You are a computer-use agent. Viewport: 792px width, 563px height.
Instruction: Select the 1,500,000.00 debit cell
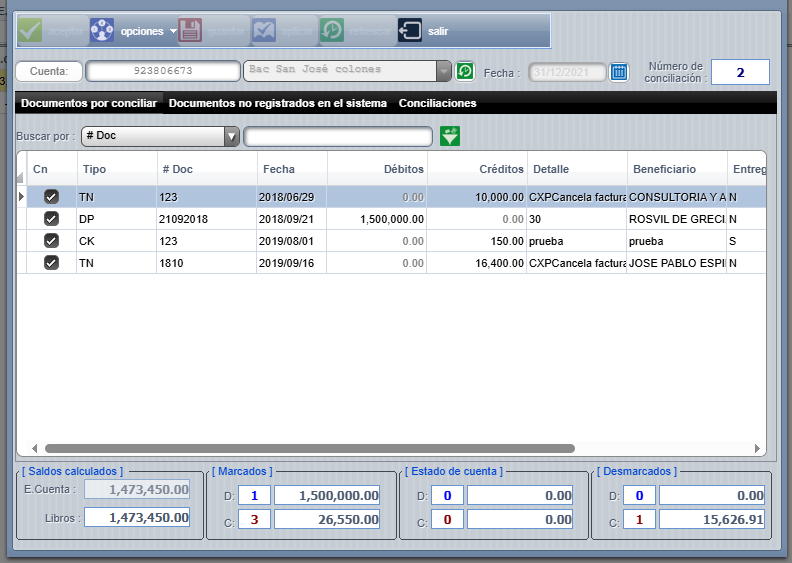pos(377,219)
